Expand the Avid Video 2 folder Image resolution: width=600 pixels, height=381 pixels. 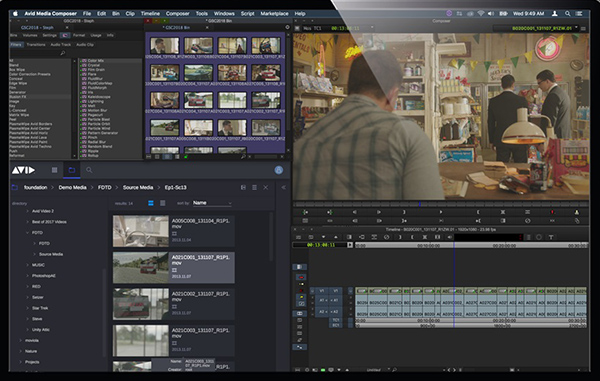[28, 211]
